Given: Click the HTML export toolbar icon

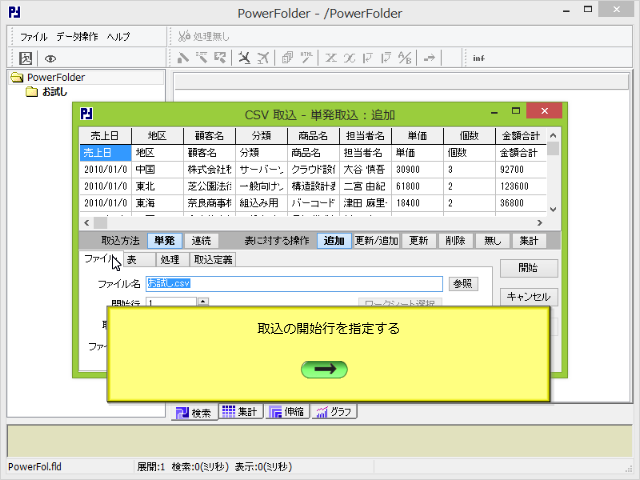Looking at the screenshot, I should pos(306,58).
